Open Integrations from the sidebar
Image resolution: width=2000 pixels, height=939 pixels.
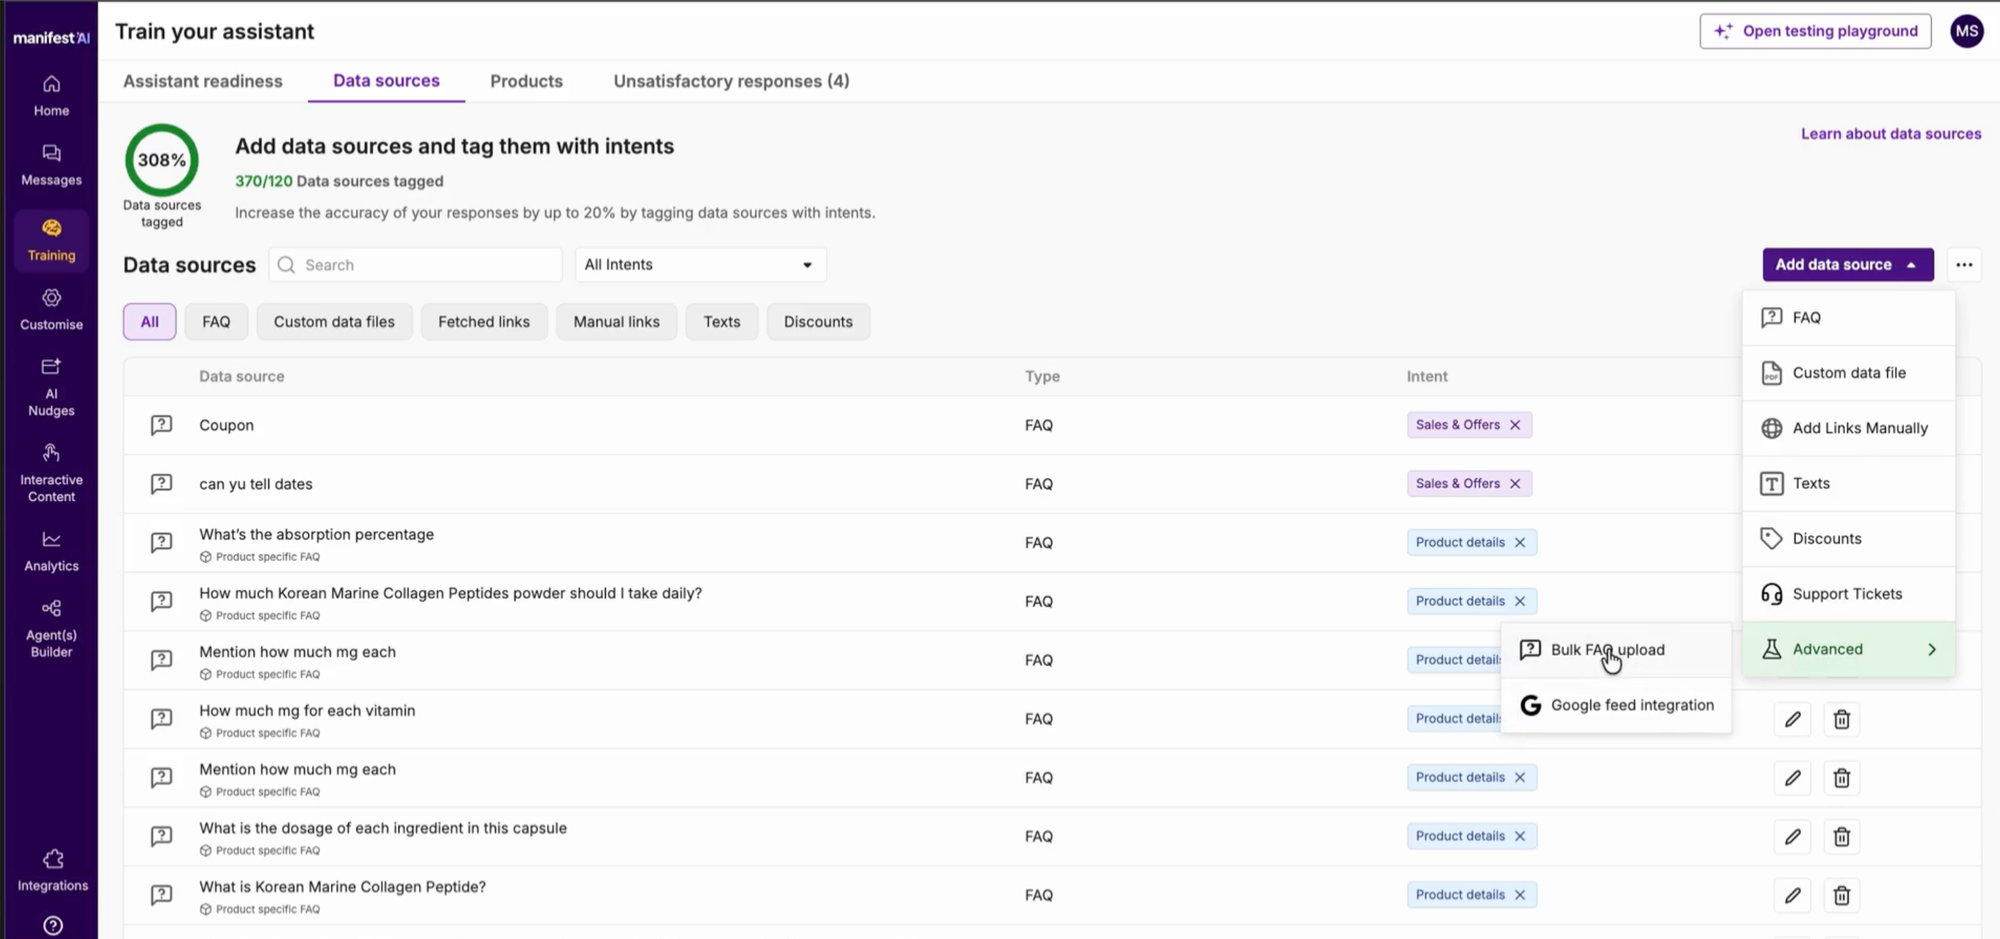pos(50,868)
